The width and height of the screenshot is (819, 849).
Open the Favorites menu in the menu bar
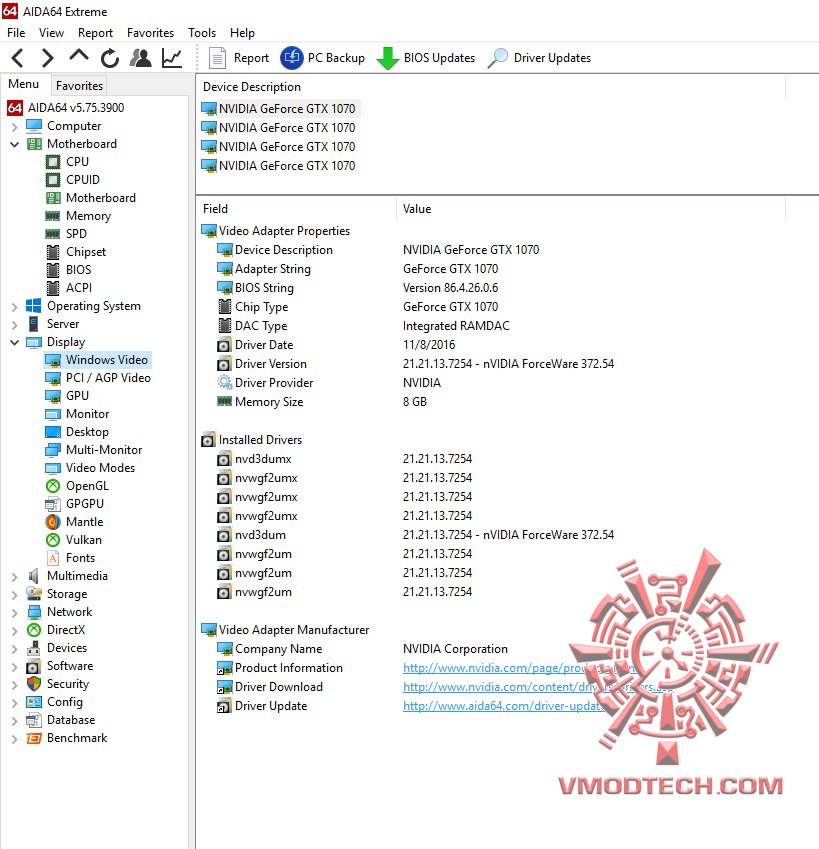[x=150, y=33]
